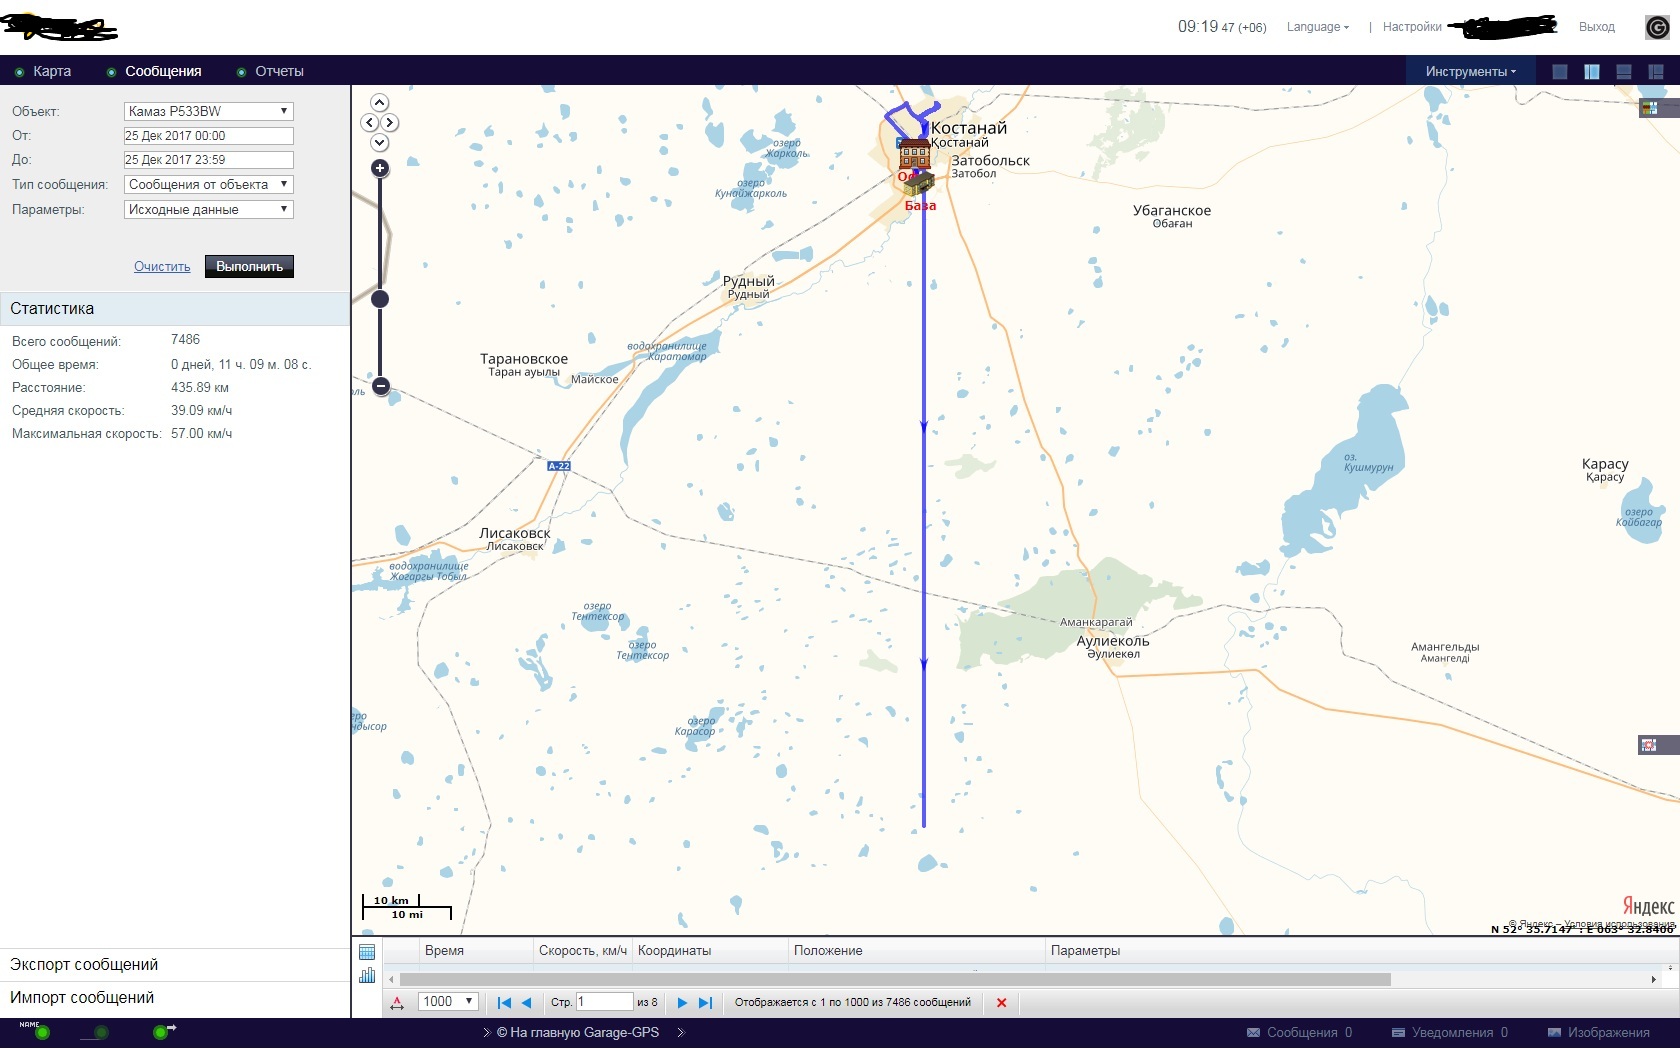Pan the map up with arrow
The width and height of the screenshot is (1680, 1050).
pos(380,103)
